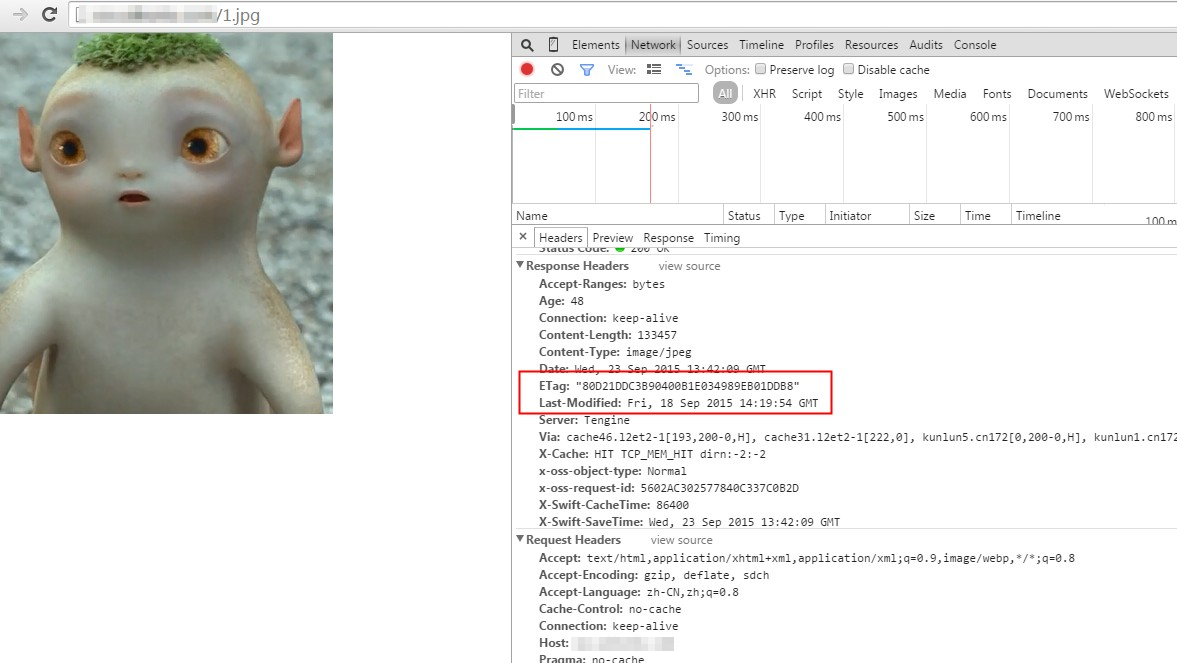The height and width of the screenshot is (663, 1177).
Task: Switch to the Preview detail tab
Action: [613, 237]
